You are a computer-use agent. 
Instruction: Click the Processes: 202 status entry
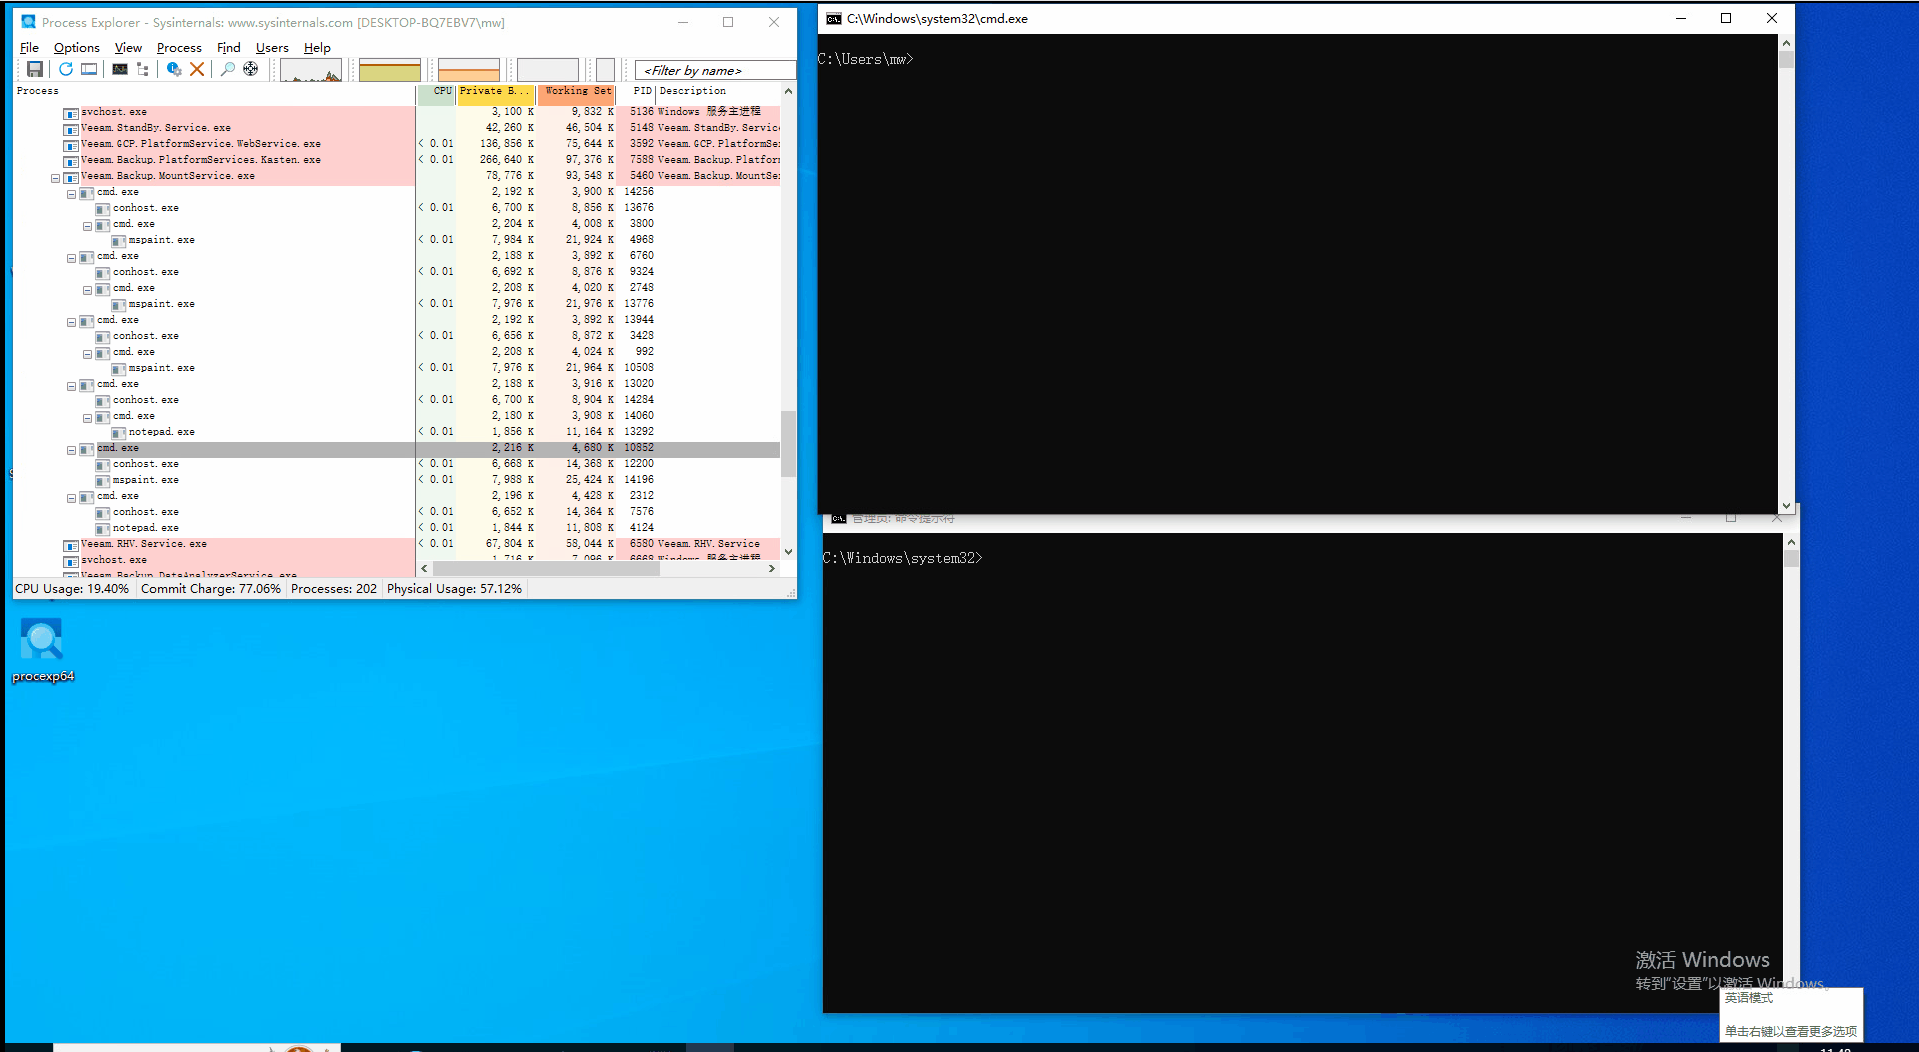click(334, 589)
